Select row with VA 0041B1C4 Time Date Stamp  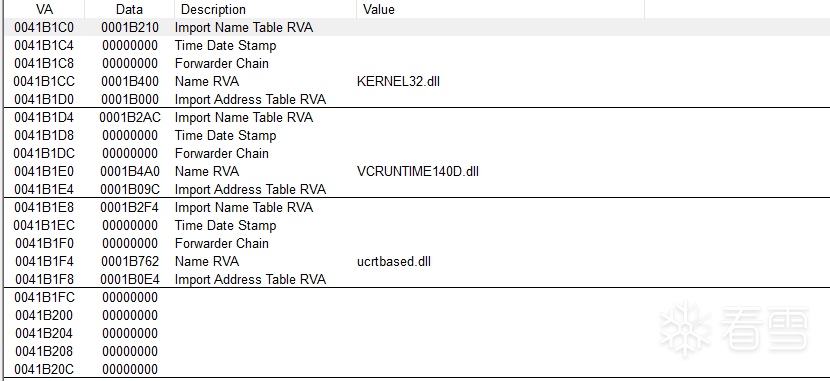point(417,45)
